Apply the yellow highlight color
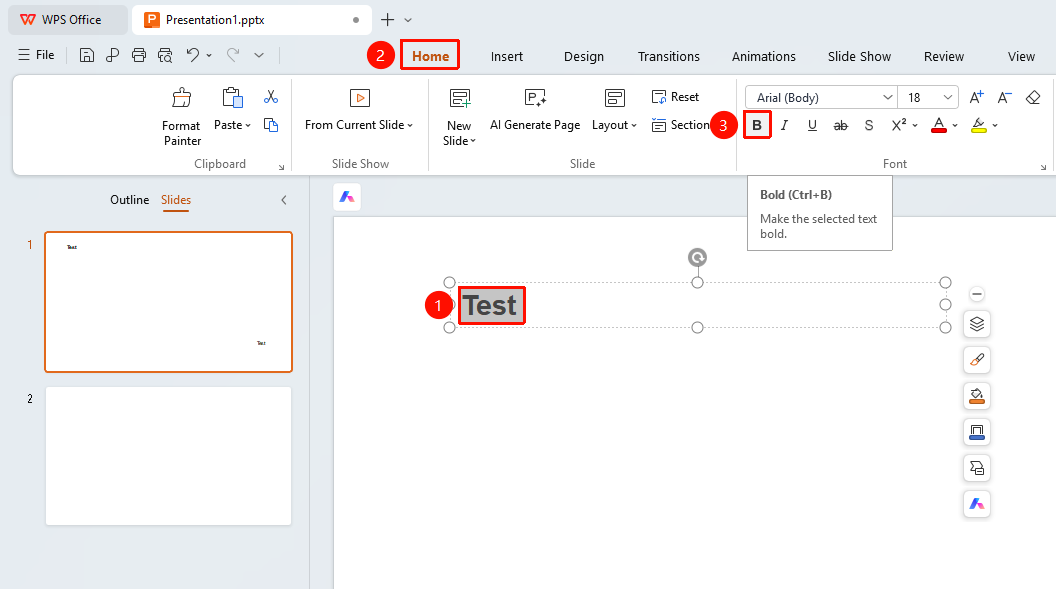Viewport: 1056px width, 589px height. click(x=979, y=125)
